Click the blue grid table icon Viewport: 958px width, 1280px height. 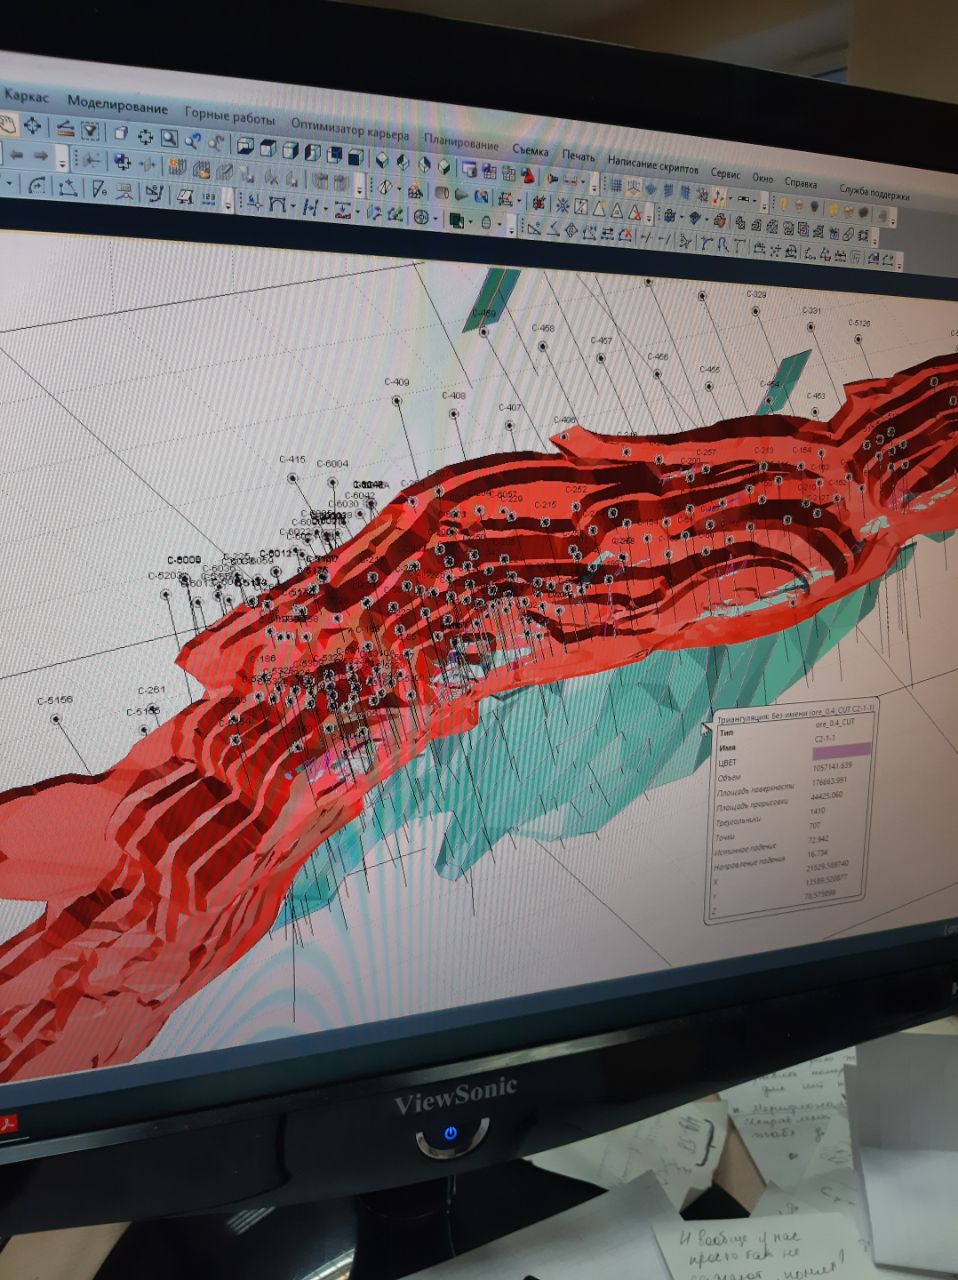point(616,185)
